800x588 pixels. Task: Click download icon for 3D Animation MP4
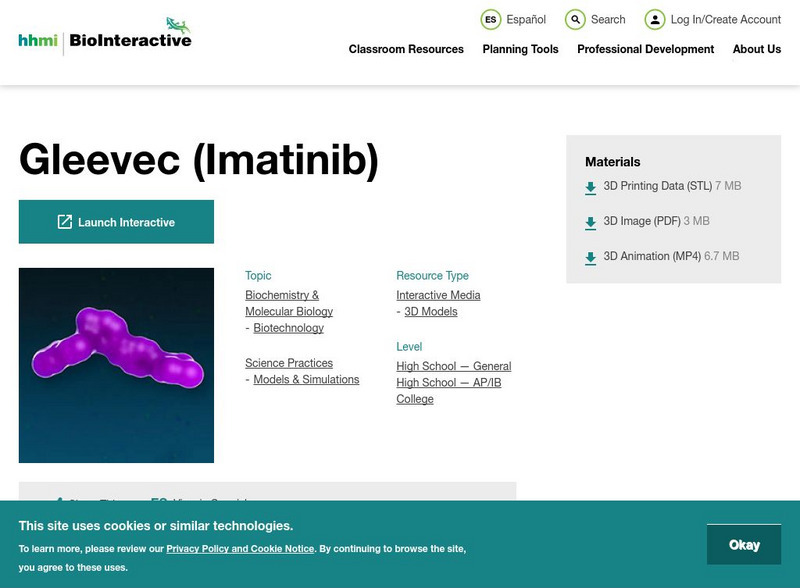pos(590,258)
